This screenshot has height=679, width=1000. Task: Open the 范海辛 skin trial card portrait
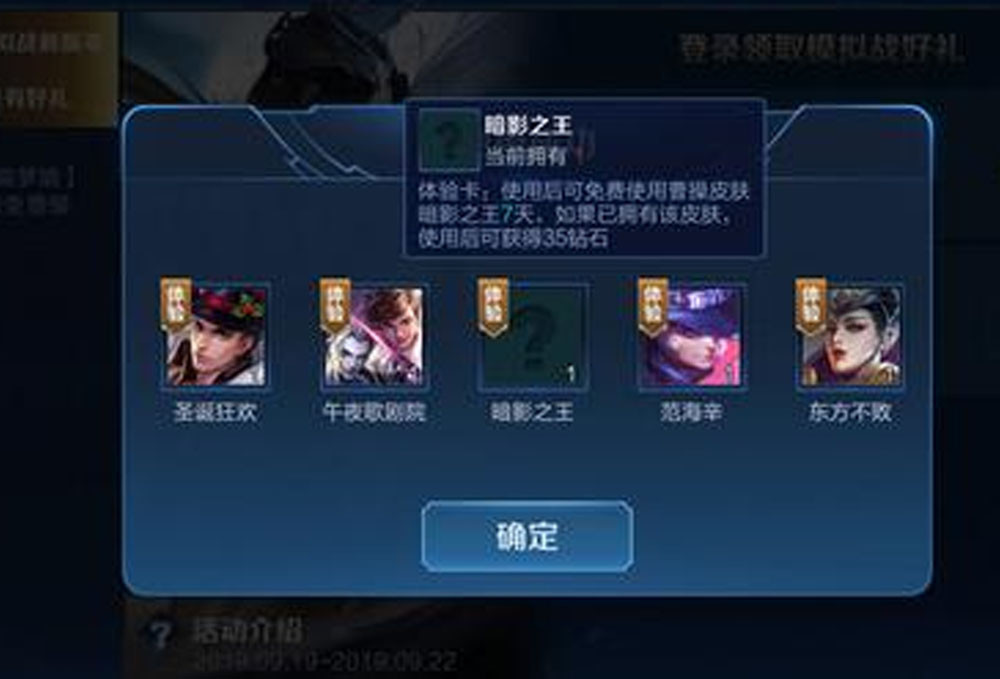click(693, 336)
